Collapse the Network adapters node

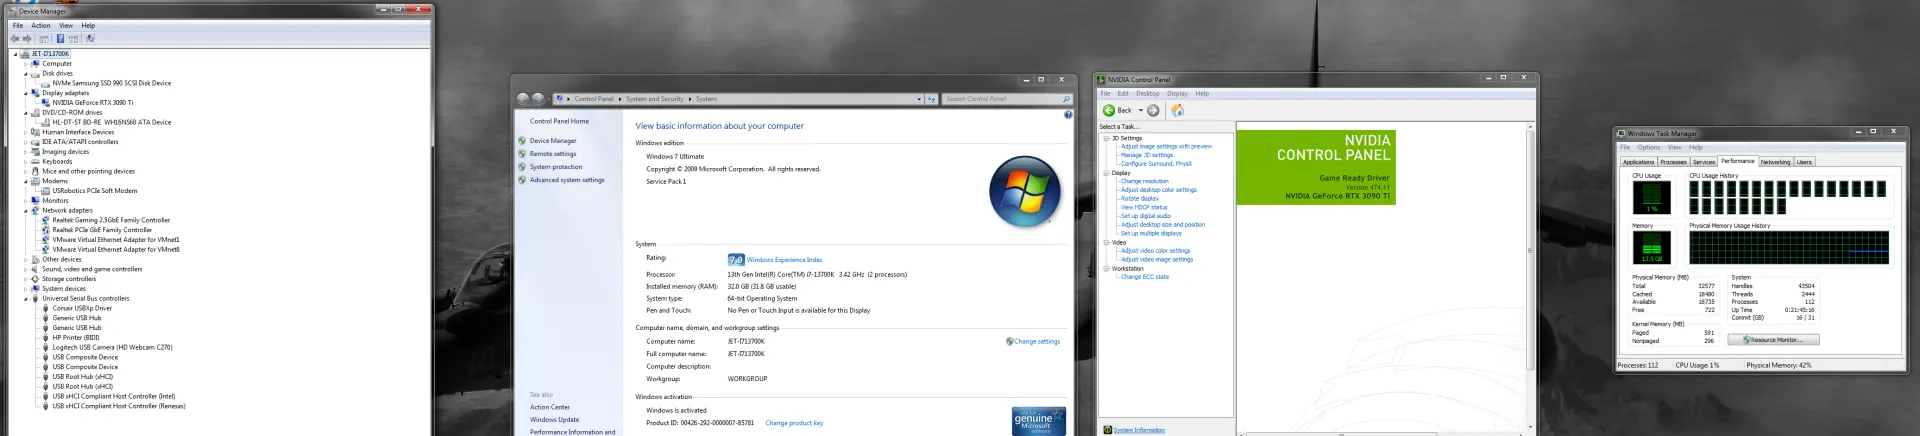coord(26,211)
